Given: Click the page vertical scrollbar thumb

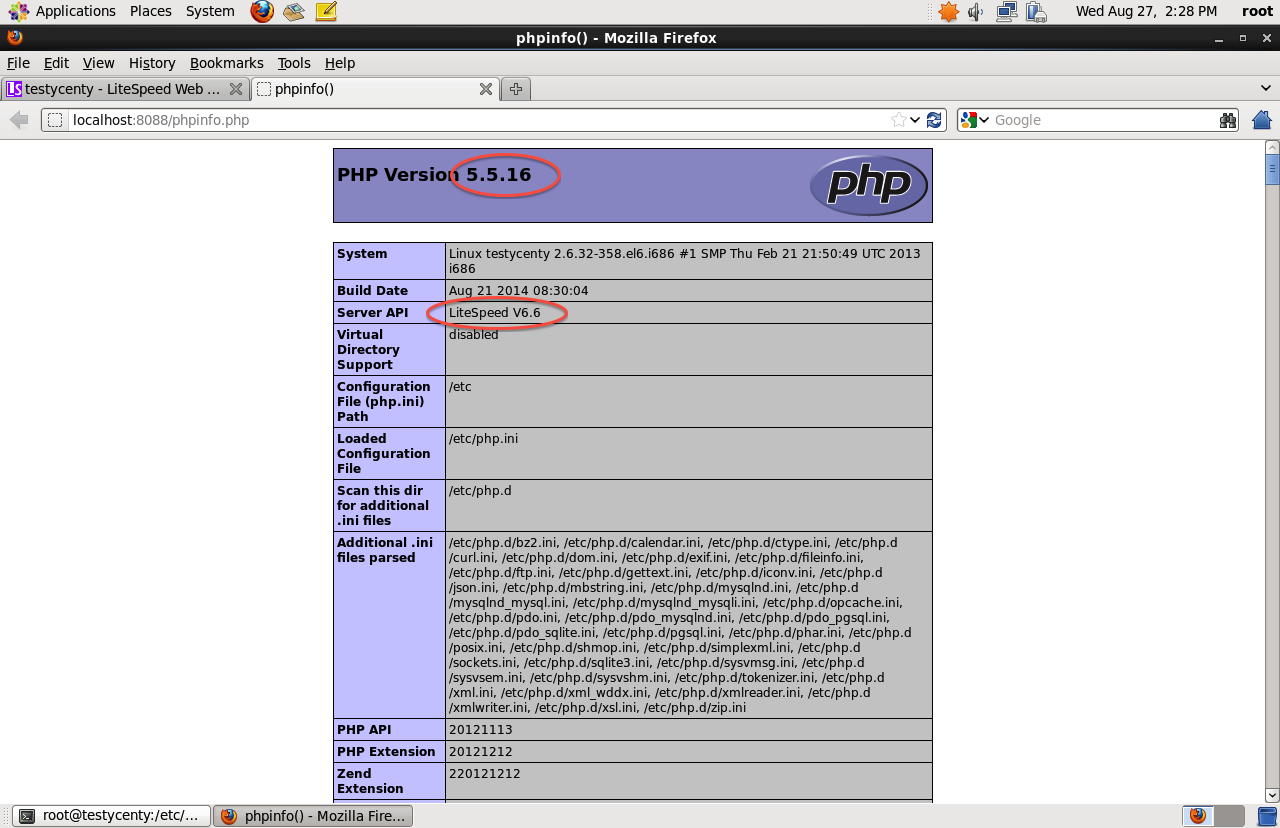Looking at the screenshot, I should (1272, 170).
